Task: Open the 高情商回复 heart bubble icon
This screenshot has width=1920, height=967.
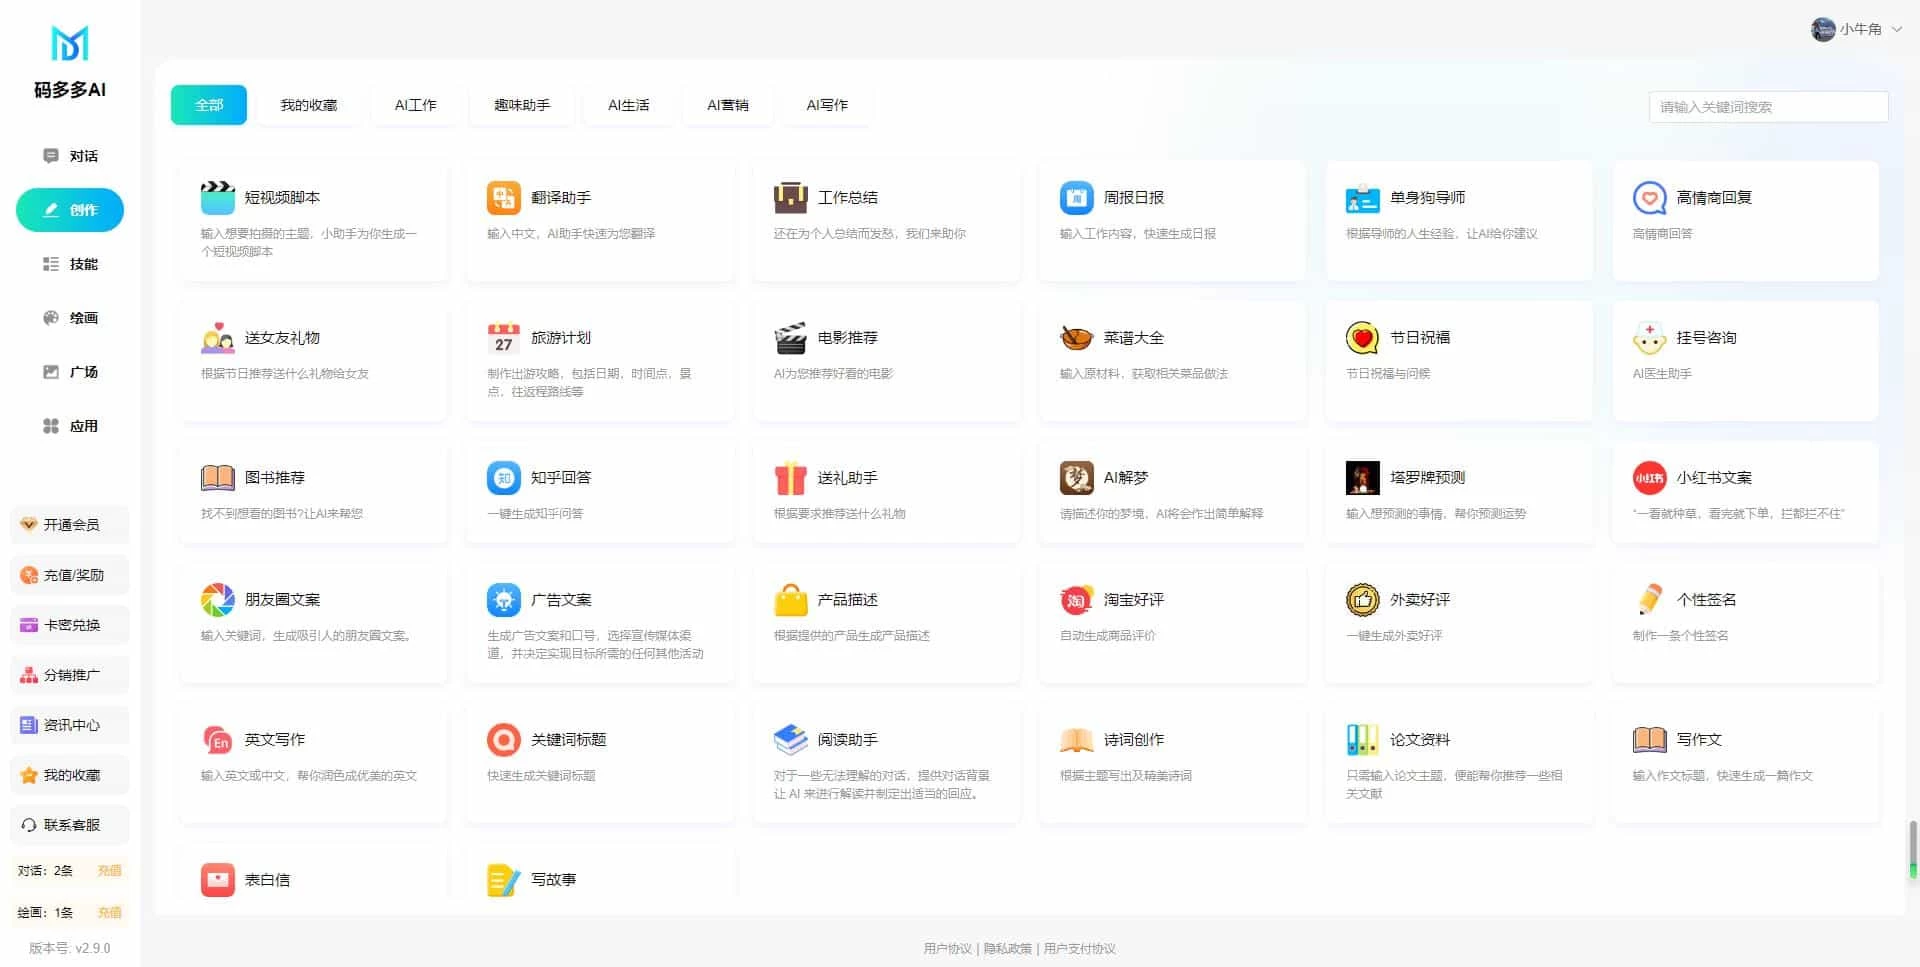Action: coord(1649,198)
